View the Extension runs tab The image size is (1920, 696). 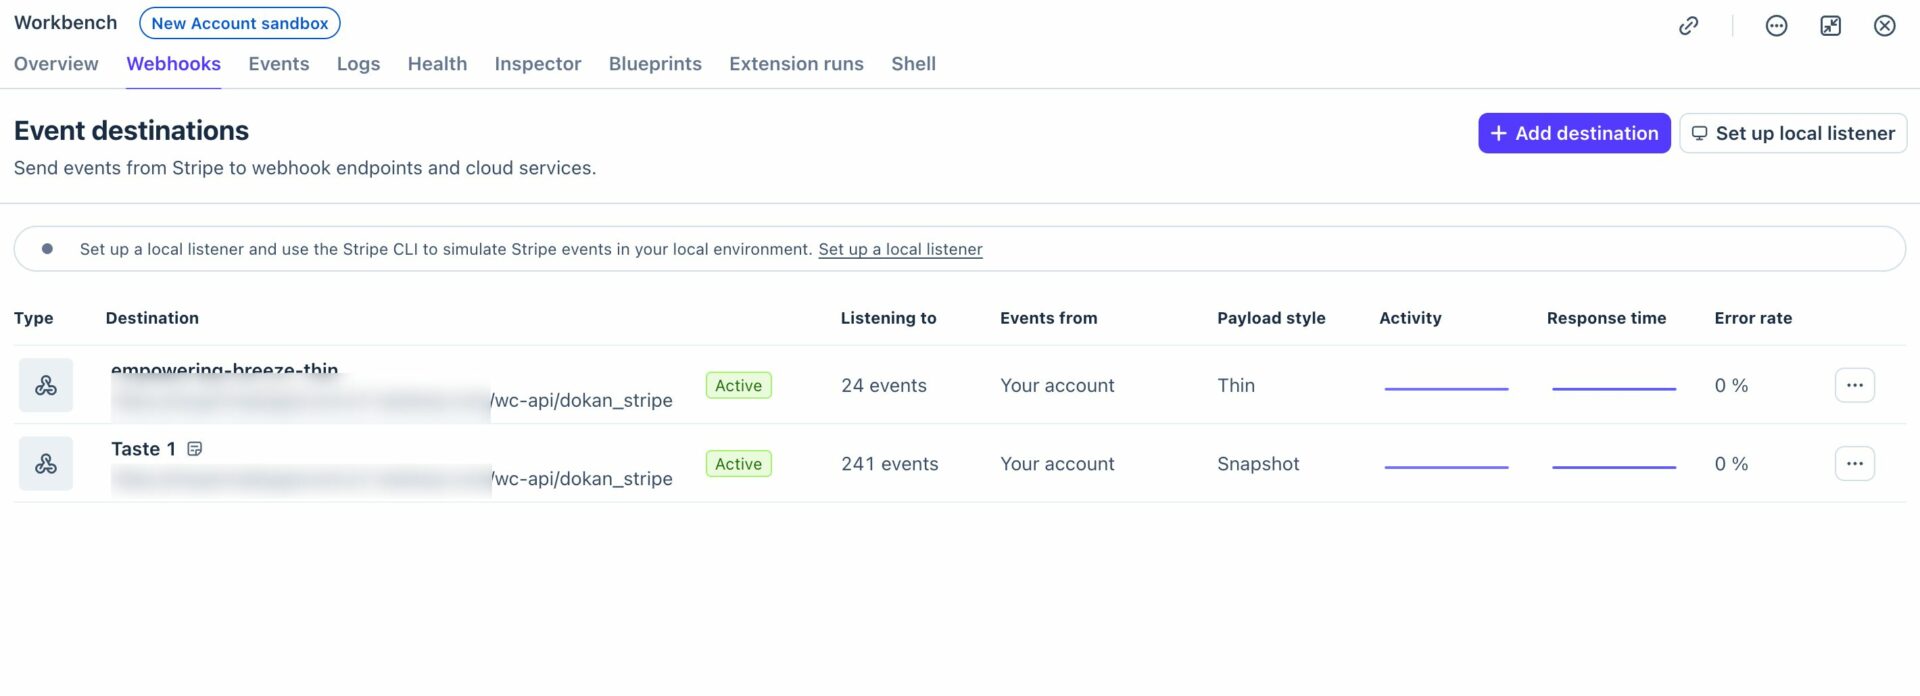(796, 64)
